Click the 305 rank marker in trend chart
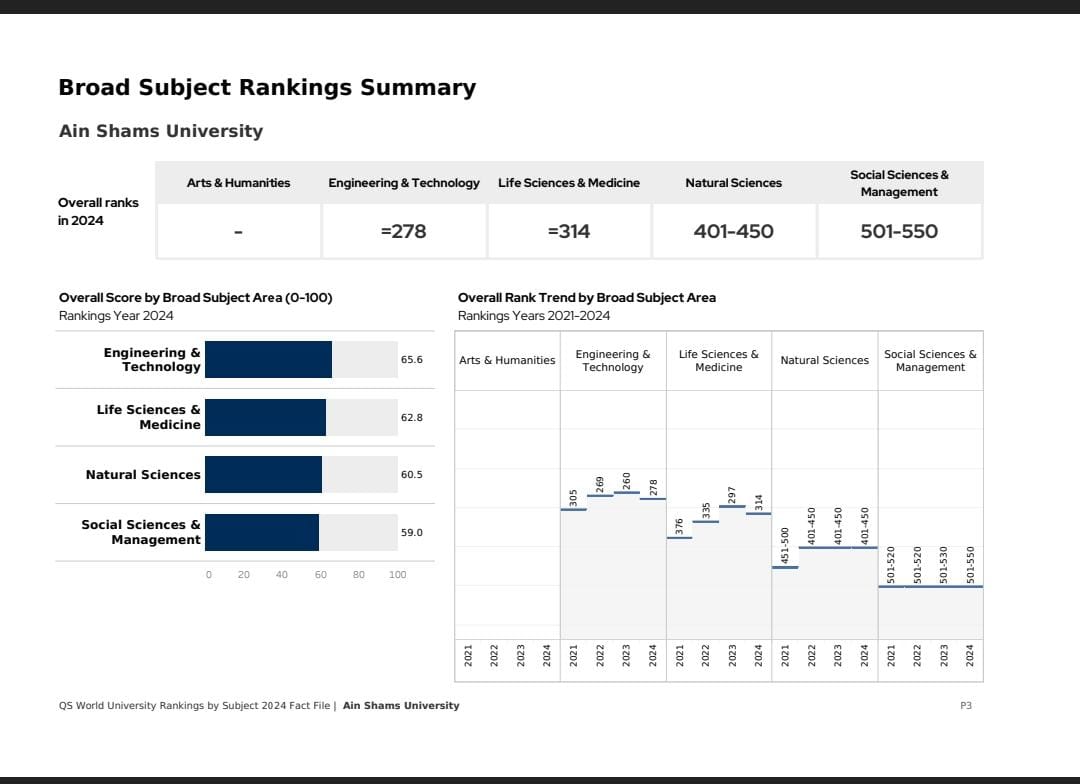Image resolution: width=1080 pixels, height=784 pixels. click(x=573, y=509)
